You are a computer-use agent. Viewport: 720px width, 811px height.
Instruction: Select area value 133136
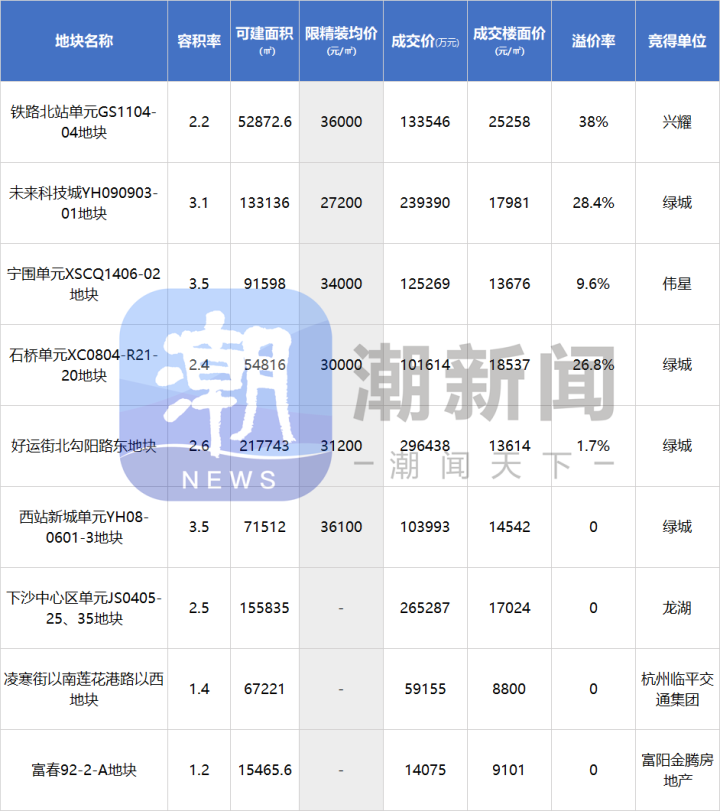(x=265, y=203)
